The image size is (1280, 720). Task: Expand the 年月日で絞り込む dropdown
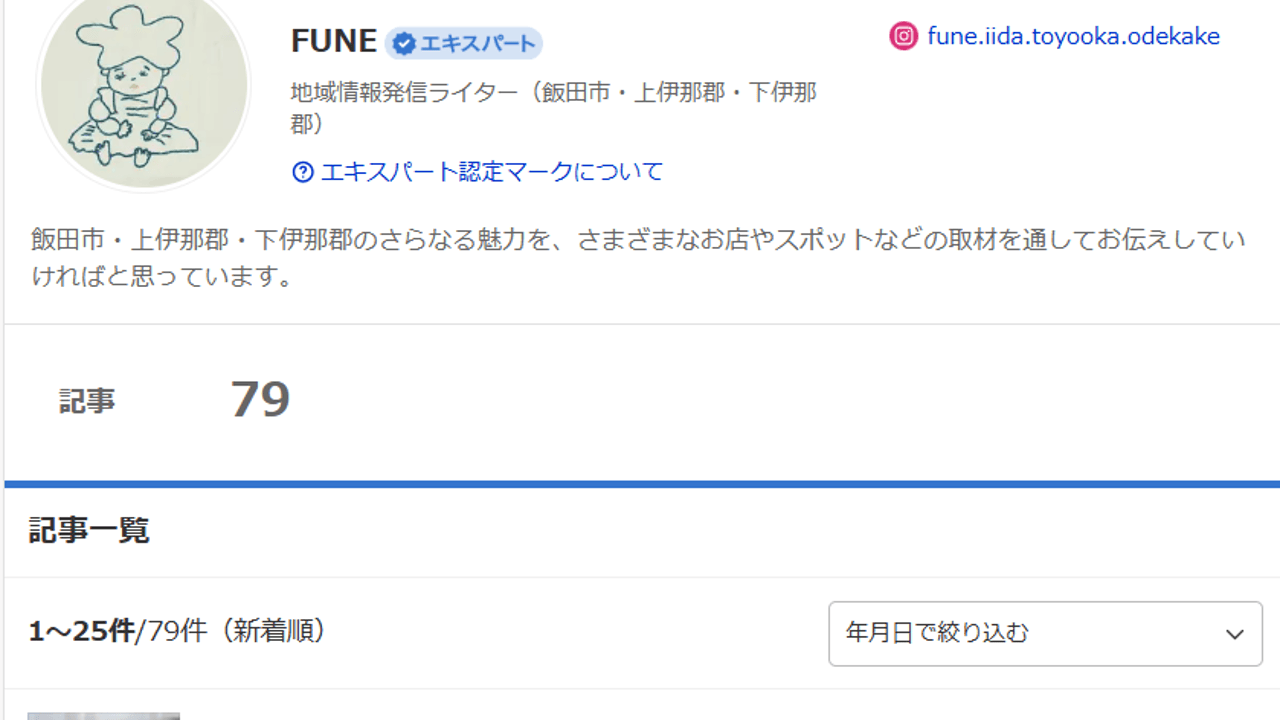point(1045,633)
